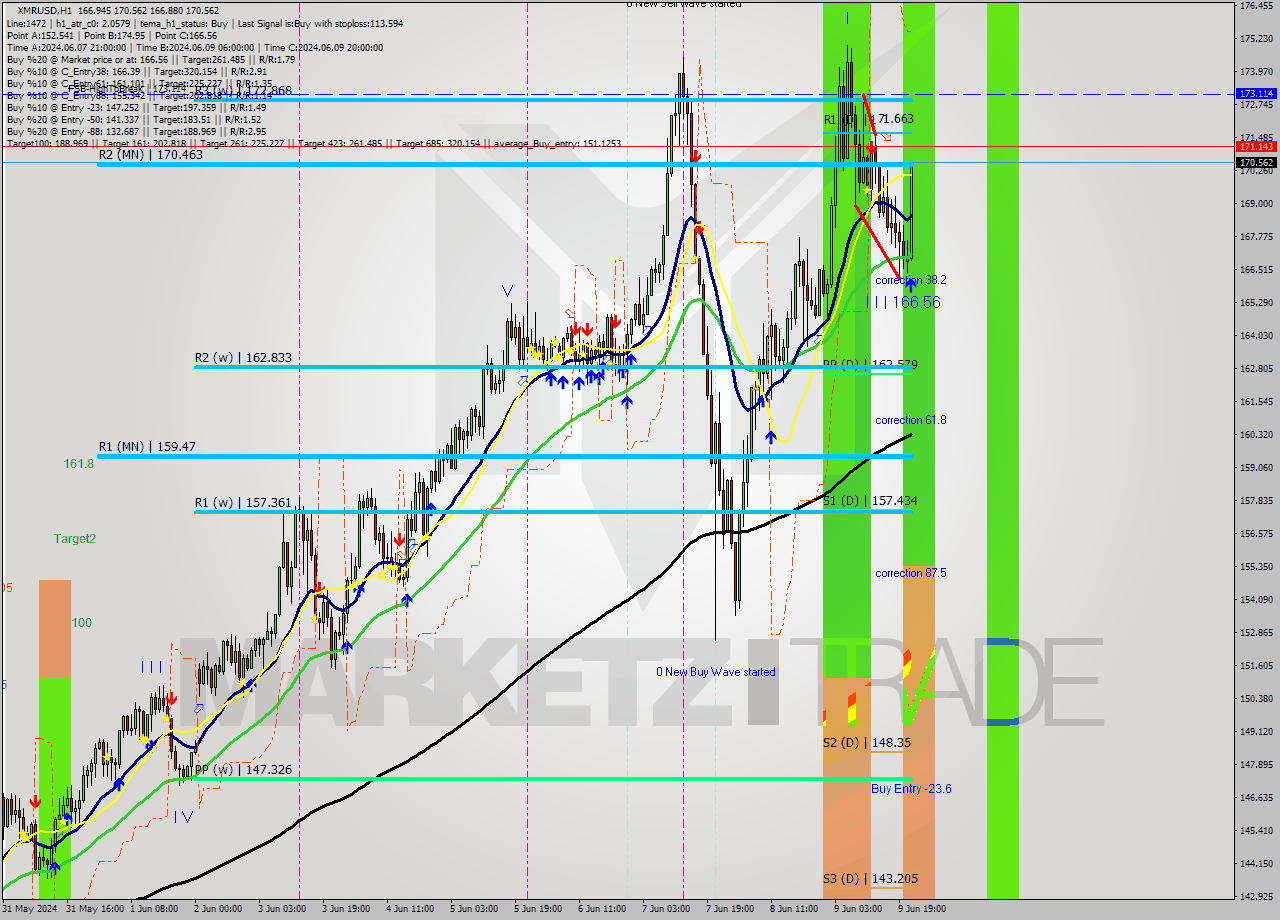Click the R1 (MN) | 159.47 label
Viewport: 1280px width, 920px height.
click(146, 447)
